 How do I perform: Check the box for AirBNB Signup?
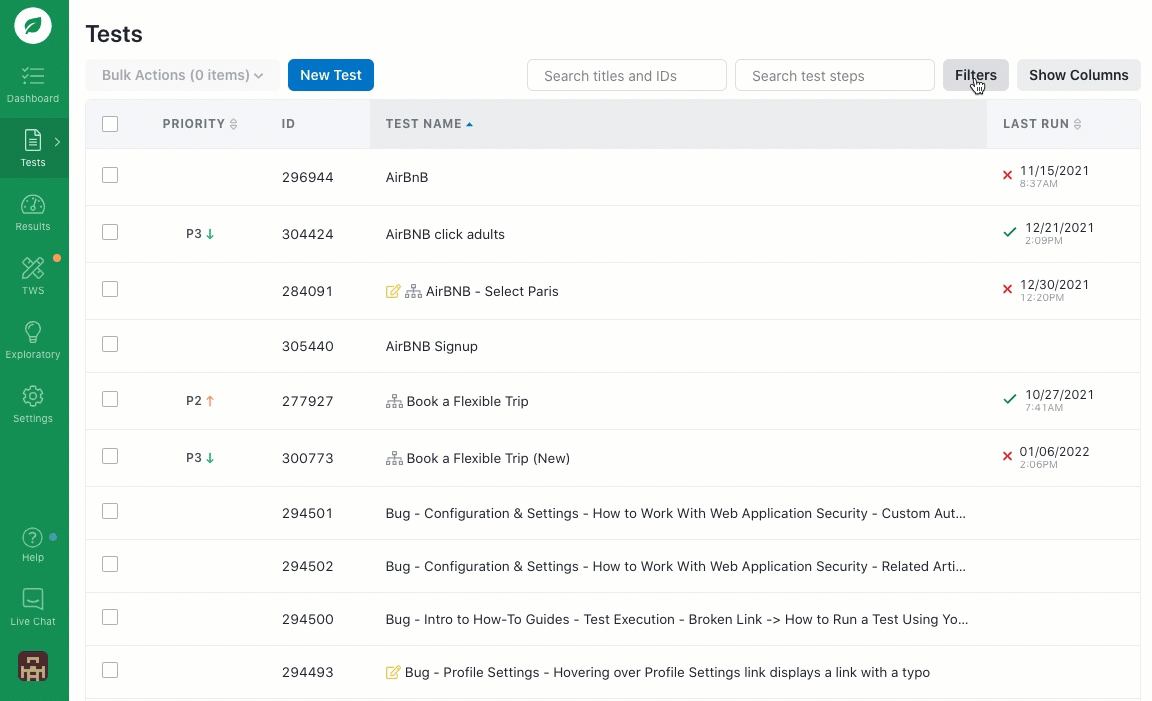pos(110,344)
